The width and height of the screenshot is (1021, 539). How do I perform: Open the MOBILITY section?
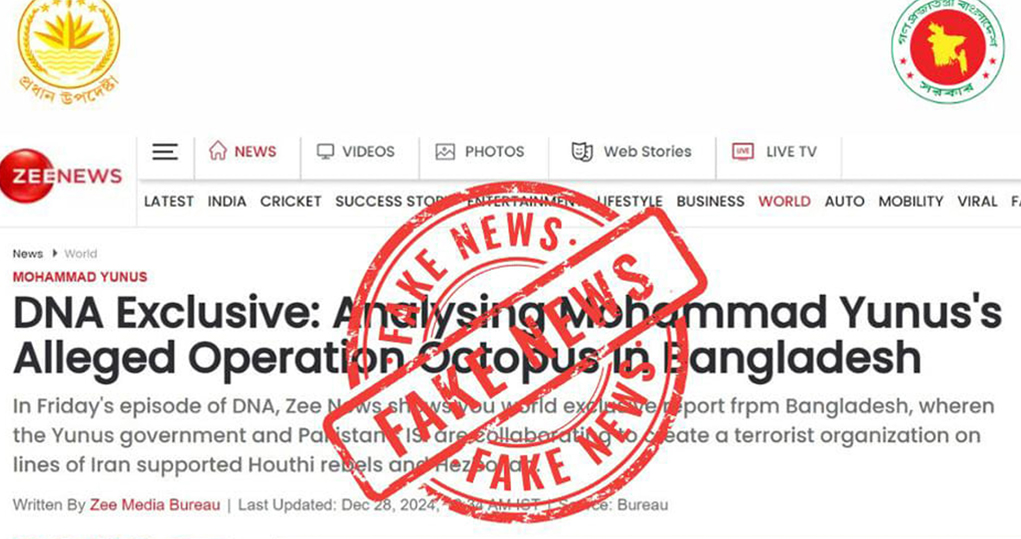(x=910, y=202)
